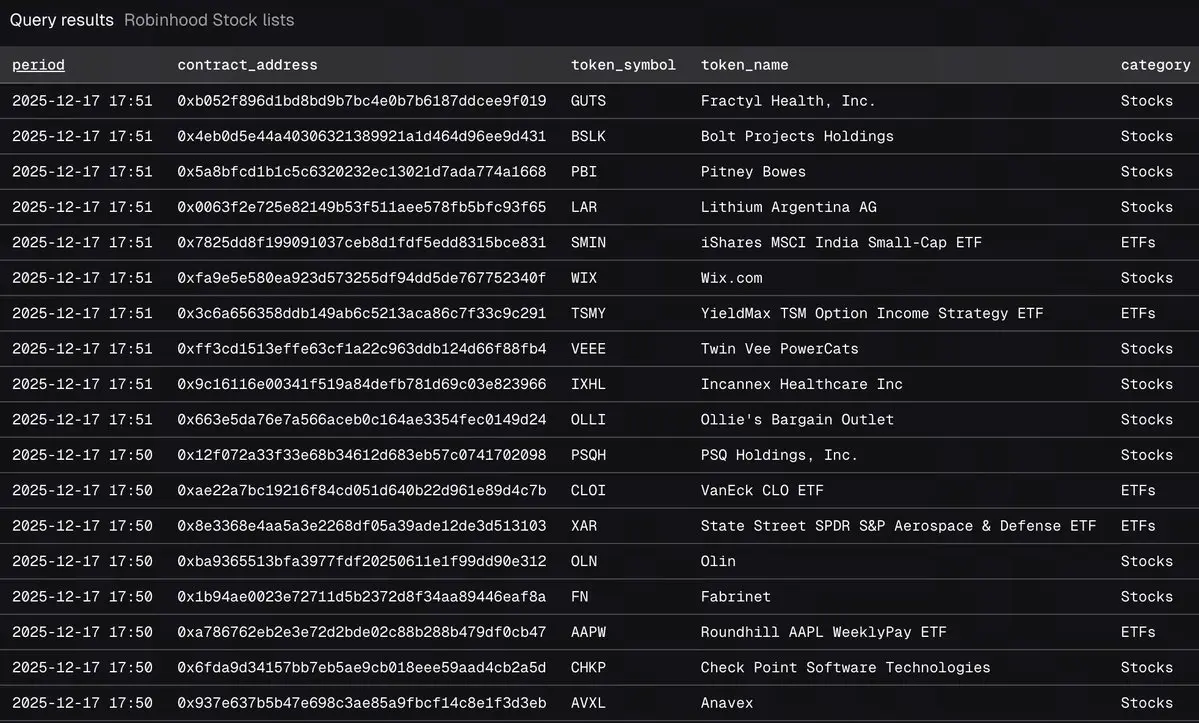
Task: Click Roundhill AAPL WeeklyPay ETF cell
Action: pyautogui.click(x=824, y=632)
